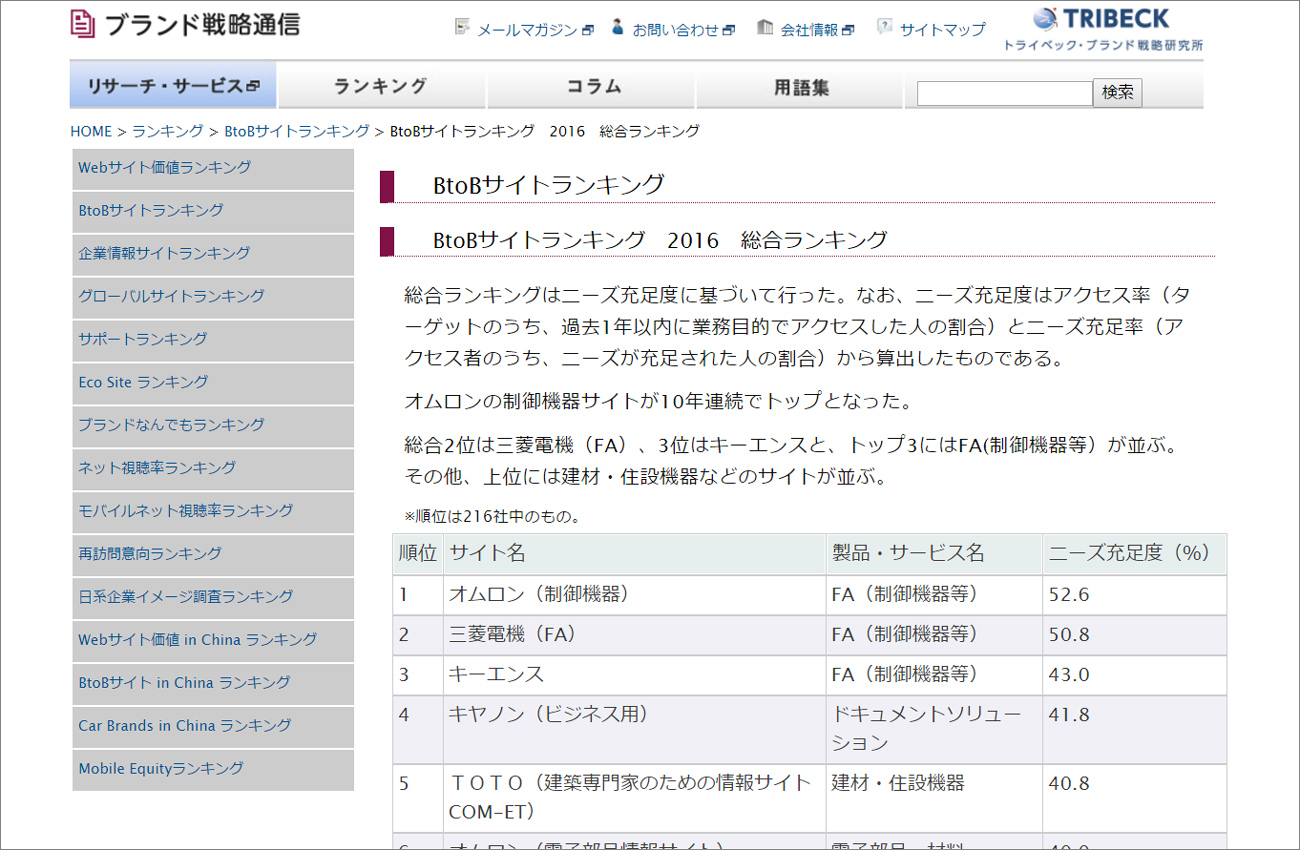This screenshot has width=1300, height=850.
Task: Open Webサイト価値ランキング in the sidebar
Action: [212, 168]
